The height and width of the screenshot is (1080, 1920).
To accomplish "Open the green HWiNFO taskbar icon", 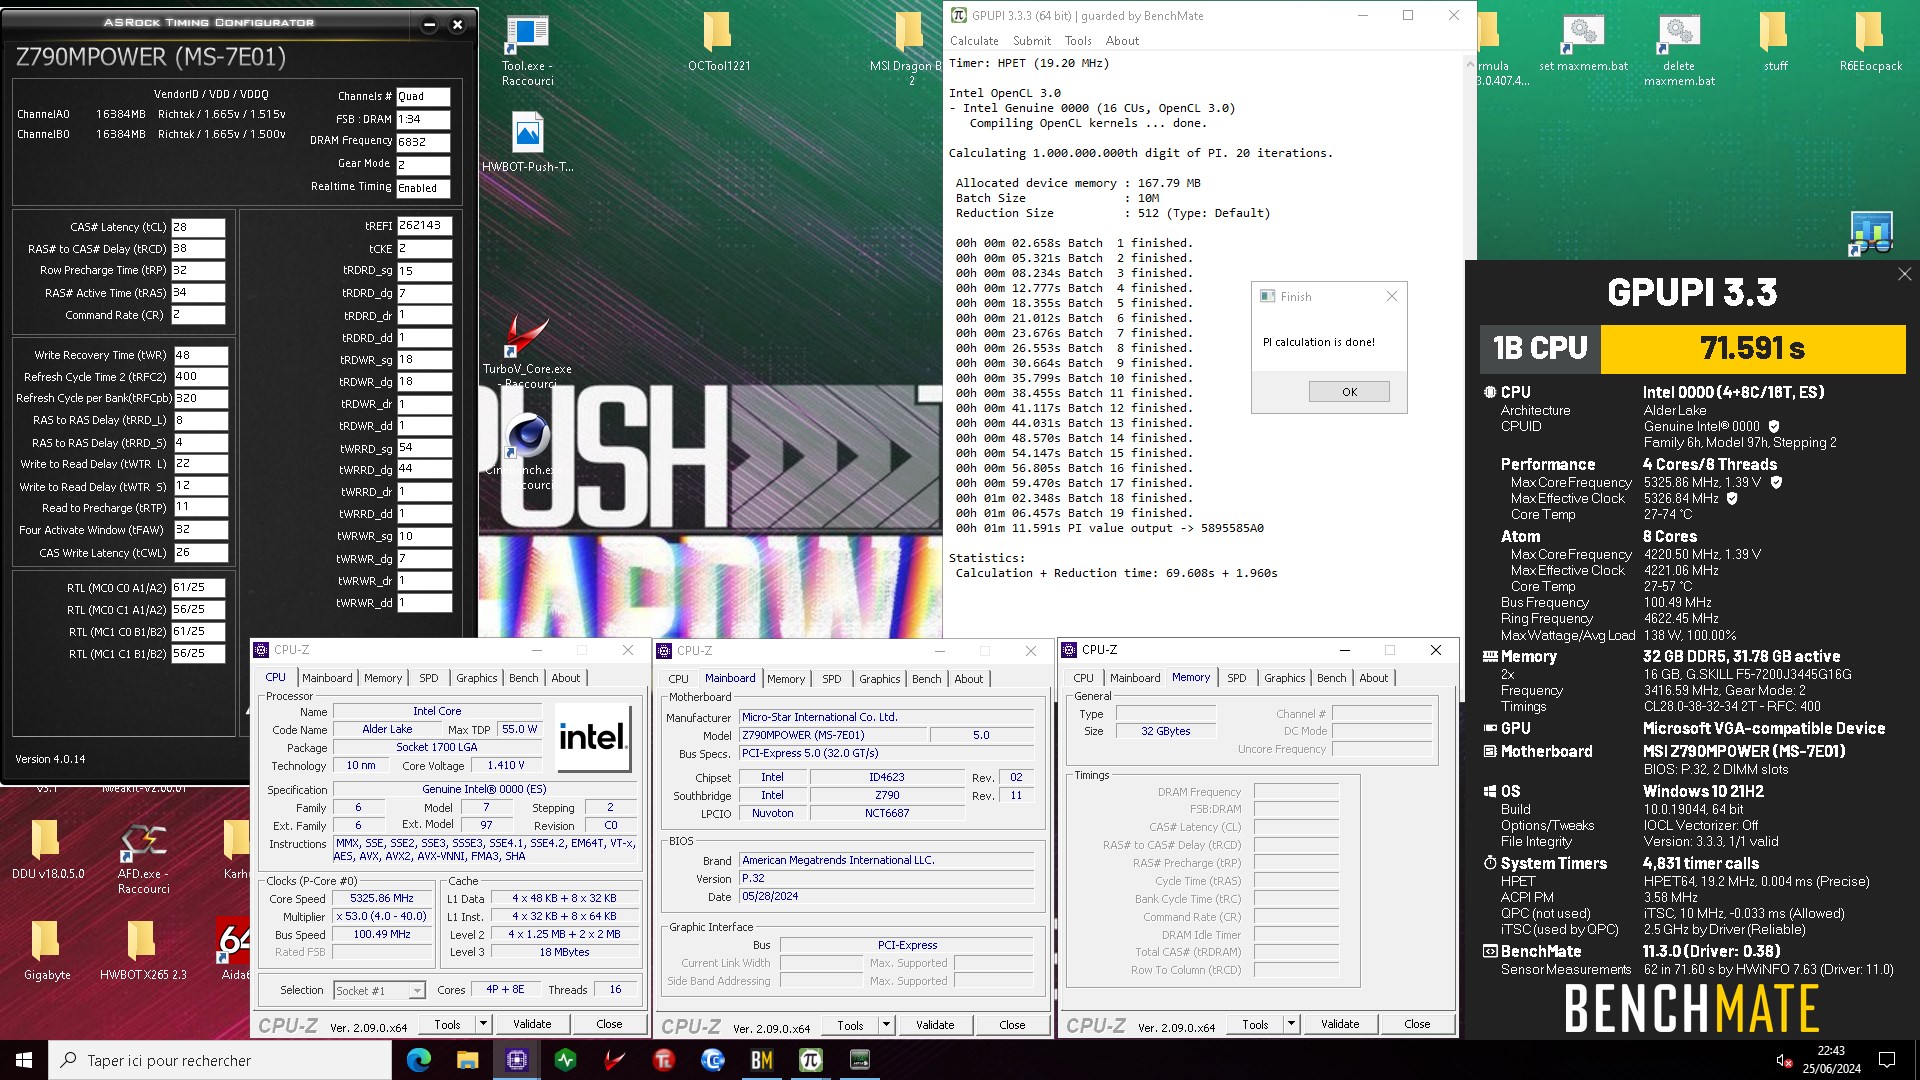I will (x=565, y=1060).
